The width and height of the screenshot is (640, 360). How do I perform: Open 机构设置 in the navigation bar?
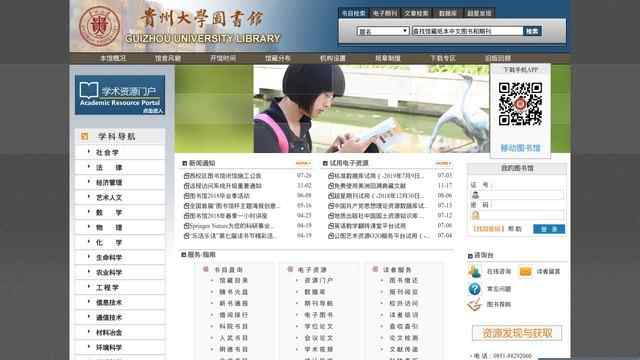333,58
